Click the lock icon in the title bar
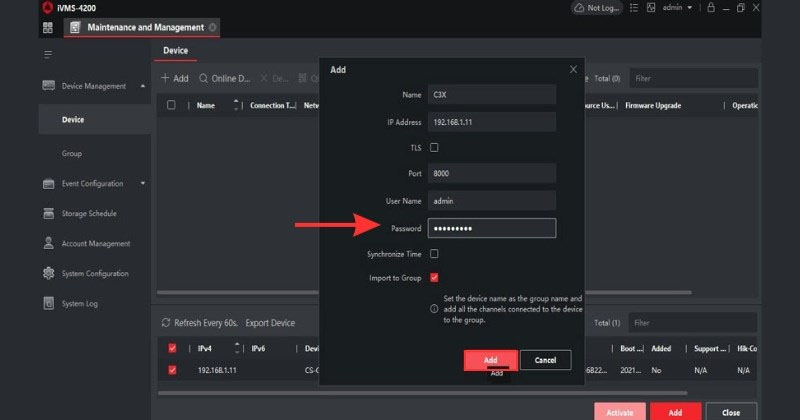 pyautogui.click(x=711, y=7)
